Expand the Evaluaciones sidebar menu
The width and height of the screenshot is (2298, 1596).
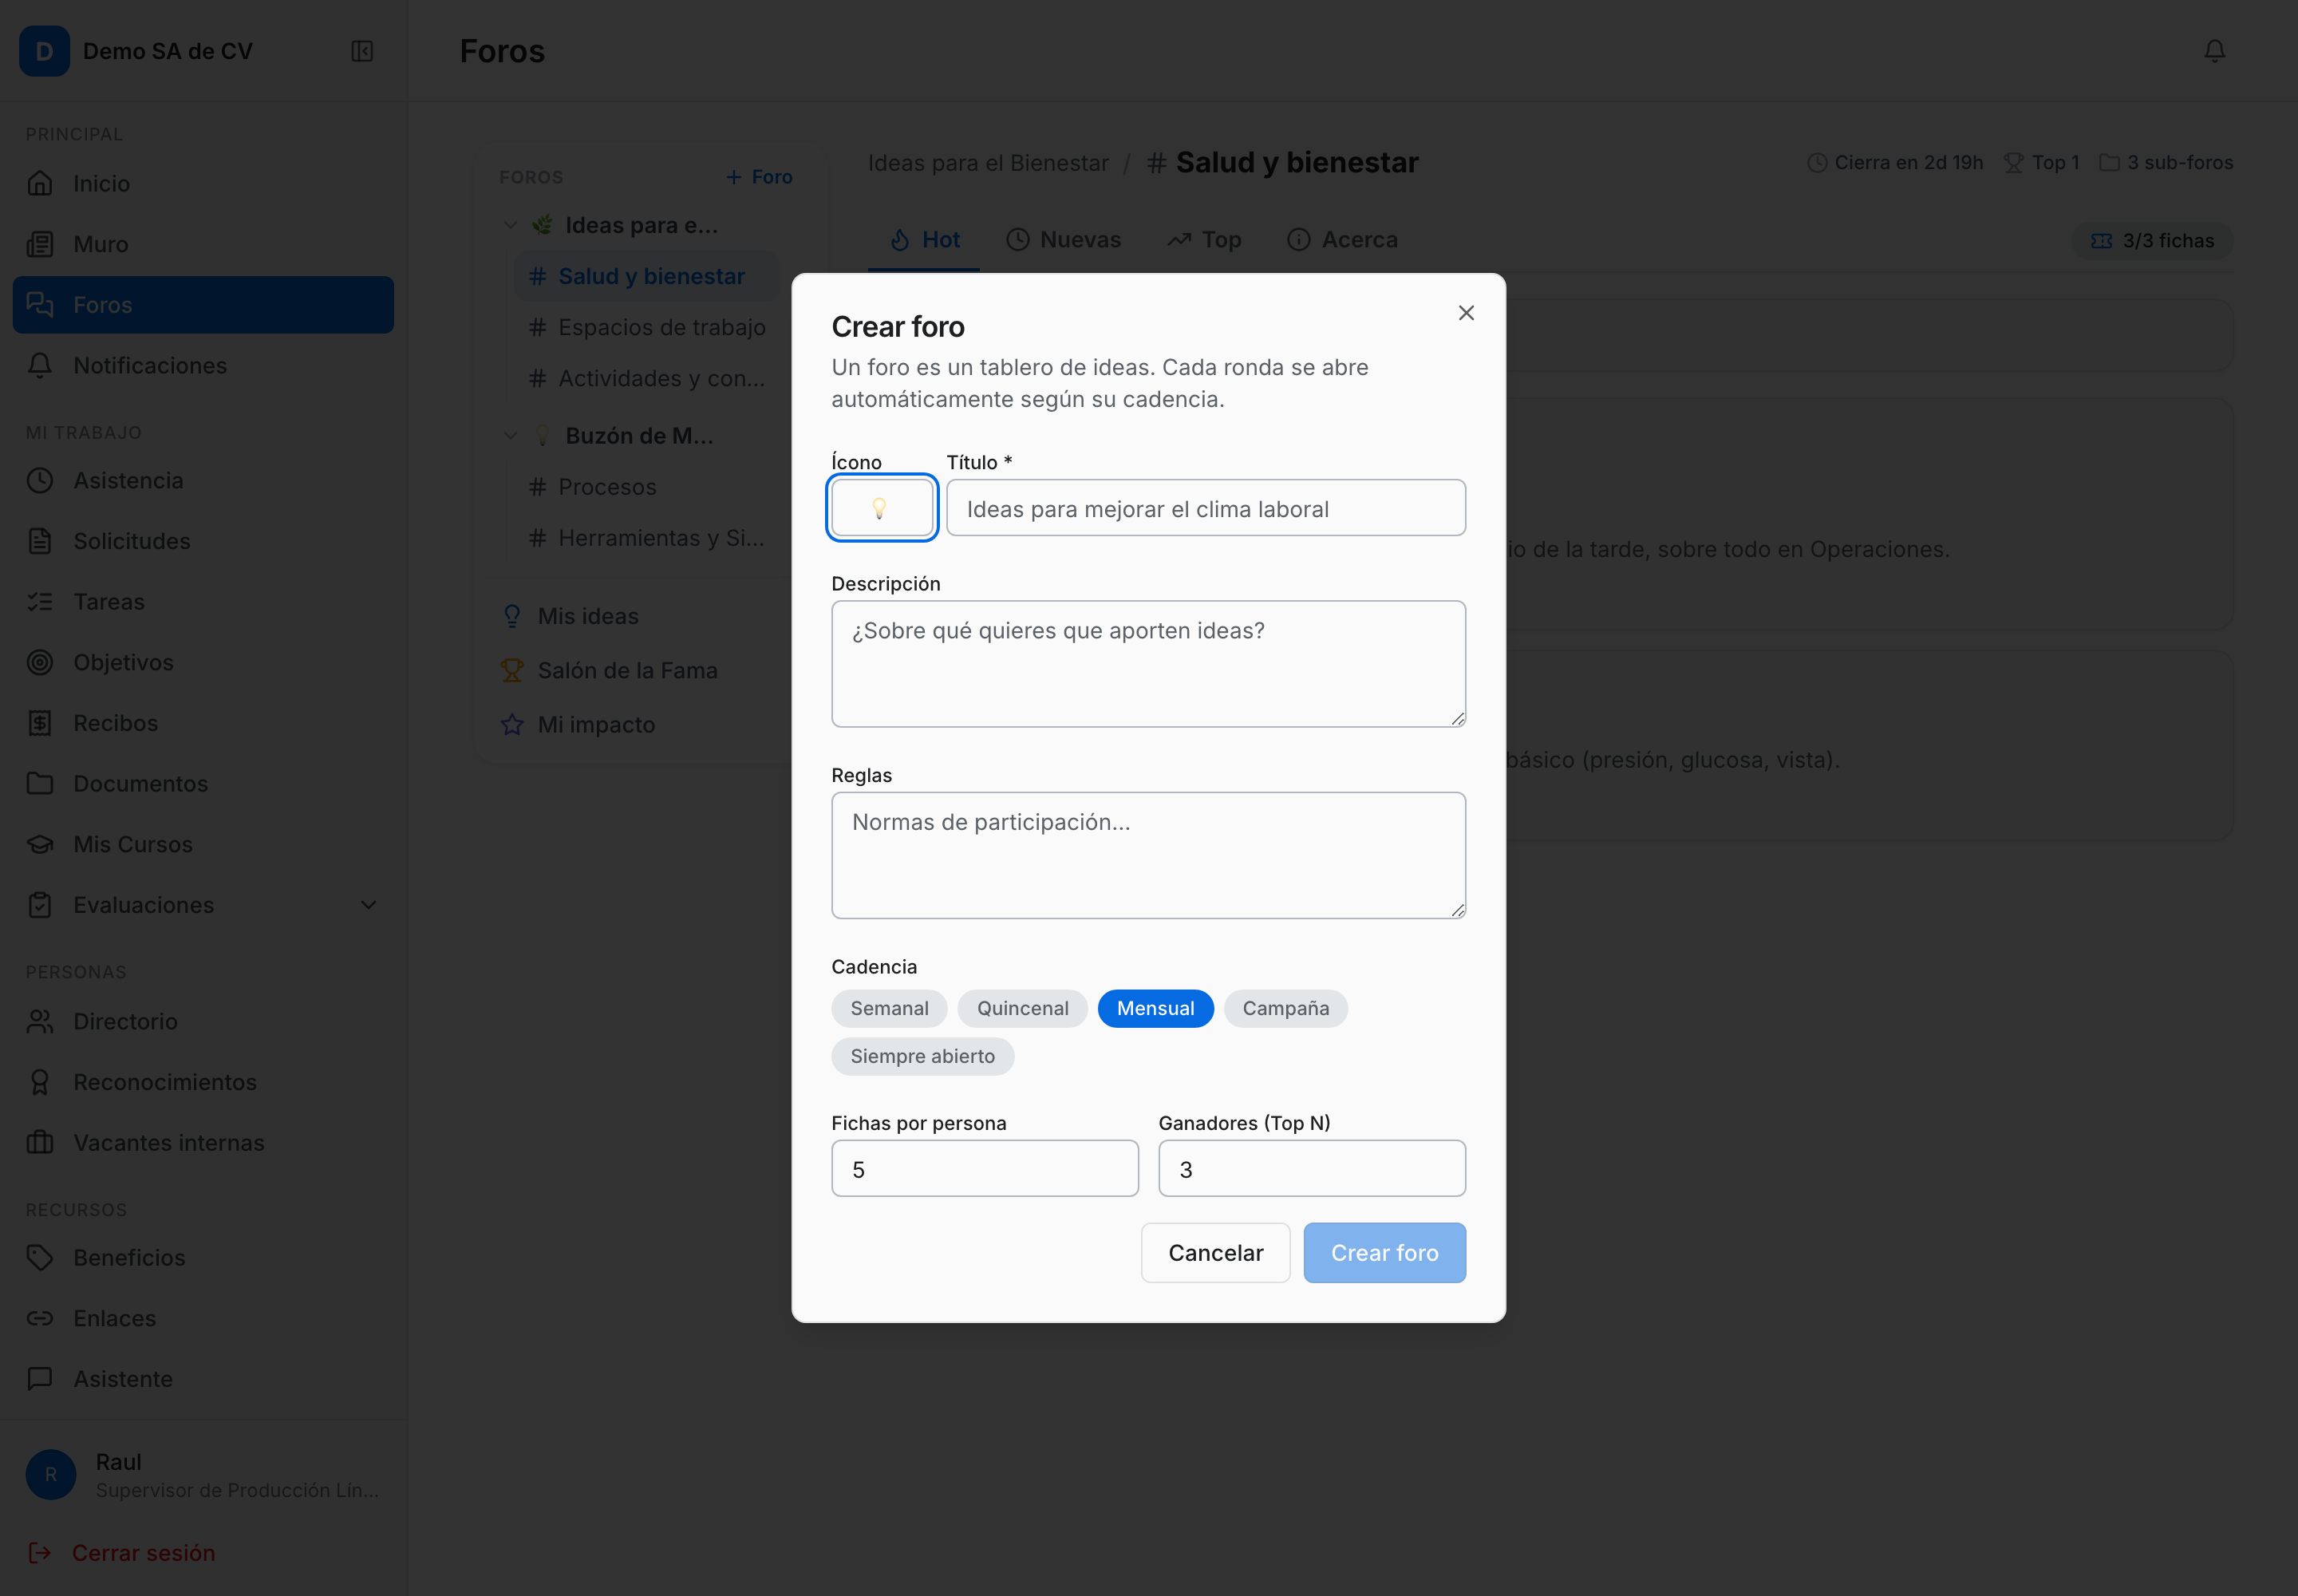click(368, 905)
